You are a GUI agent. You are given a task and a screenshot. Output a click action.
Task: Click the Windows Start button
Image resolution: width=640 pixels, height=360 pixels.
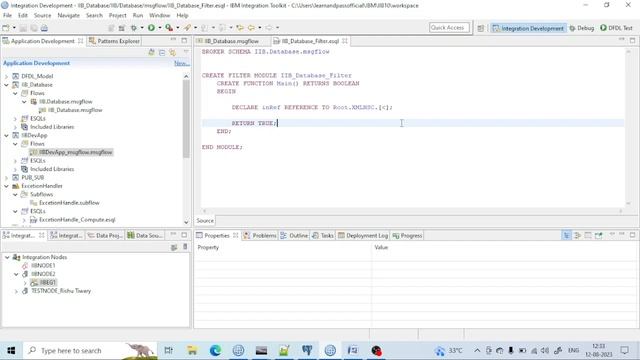pos(11,350)
